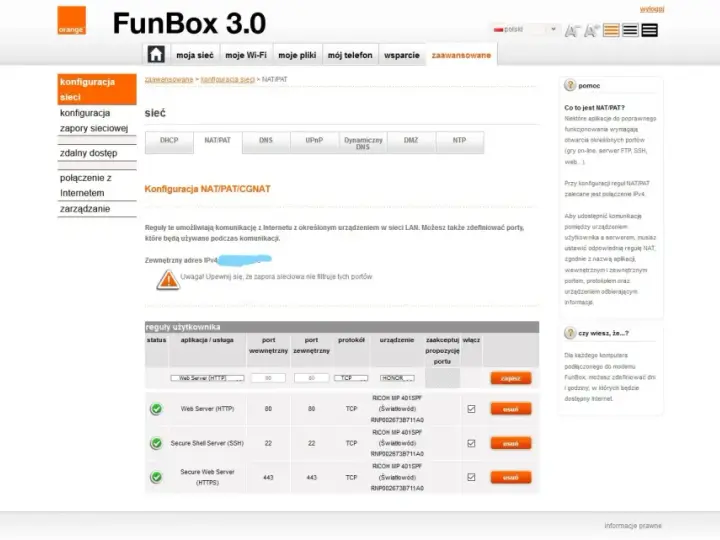Delete the Secure Web Server (HTTPS) rule with usuń

tap(511, 477)
